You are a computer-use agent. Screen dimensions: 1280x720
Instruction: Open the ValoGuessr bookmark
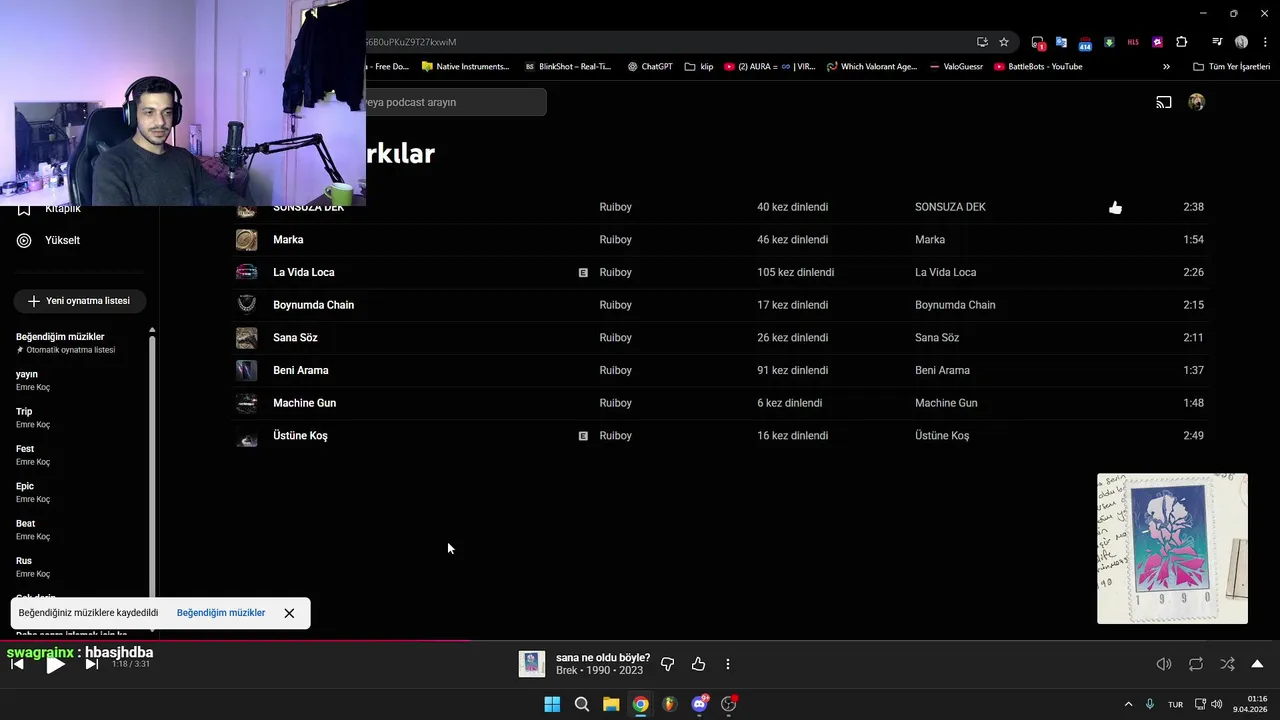956,67
